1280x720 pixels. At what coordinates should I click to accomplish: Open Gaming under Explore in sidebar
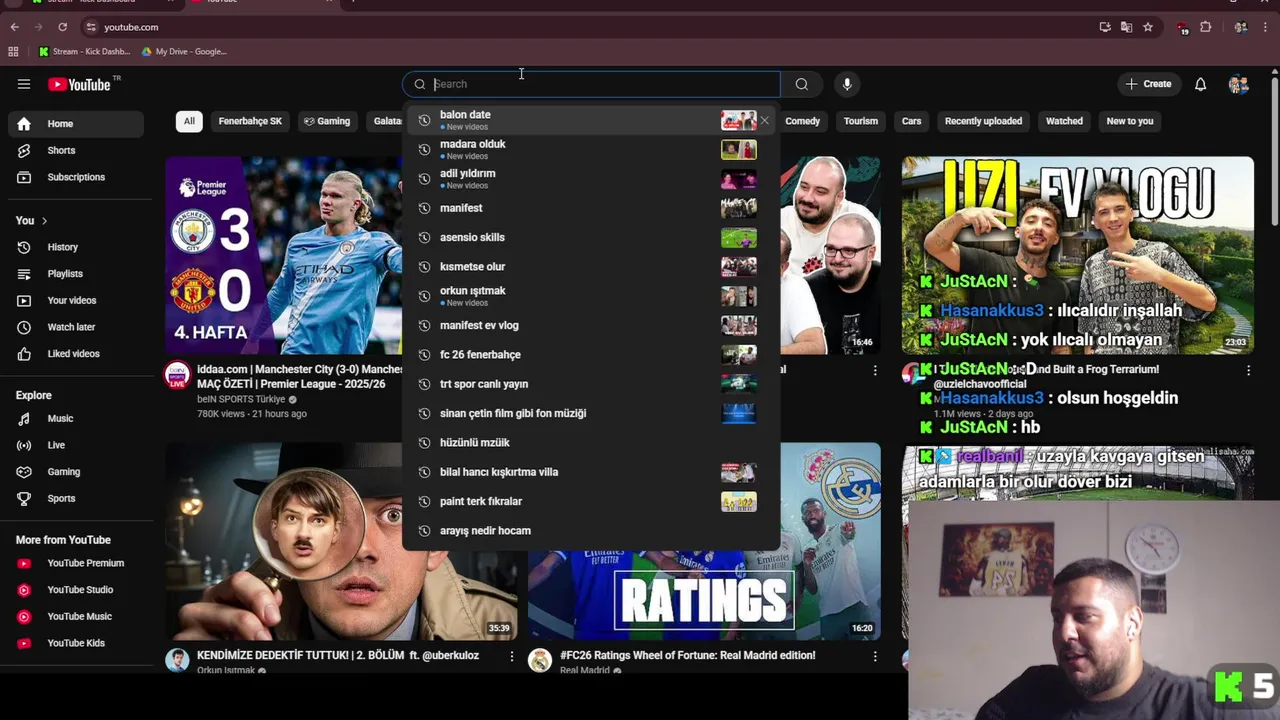pos(76,472)
